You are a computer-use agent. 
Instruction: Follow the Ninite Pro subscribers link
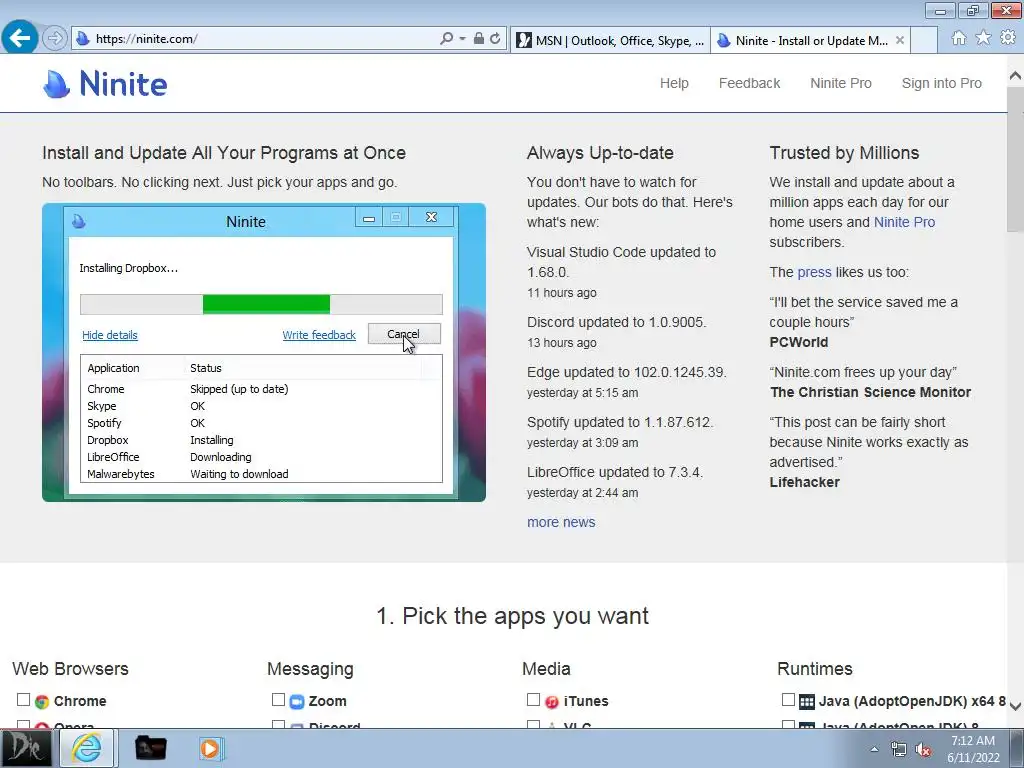(x=904, y=222)
